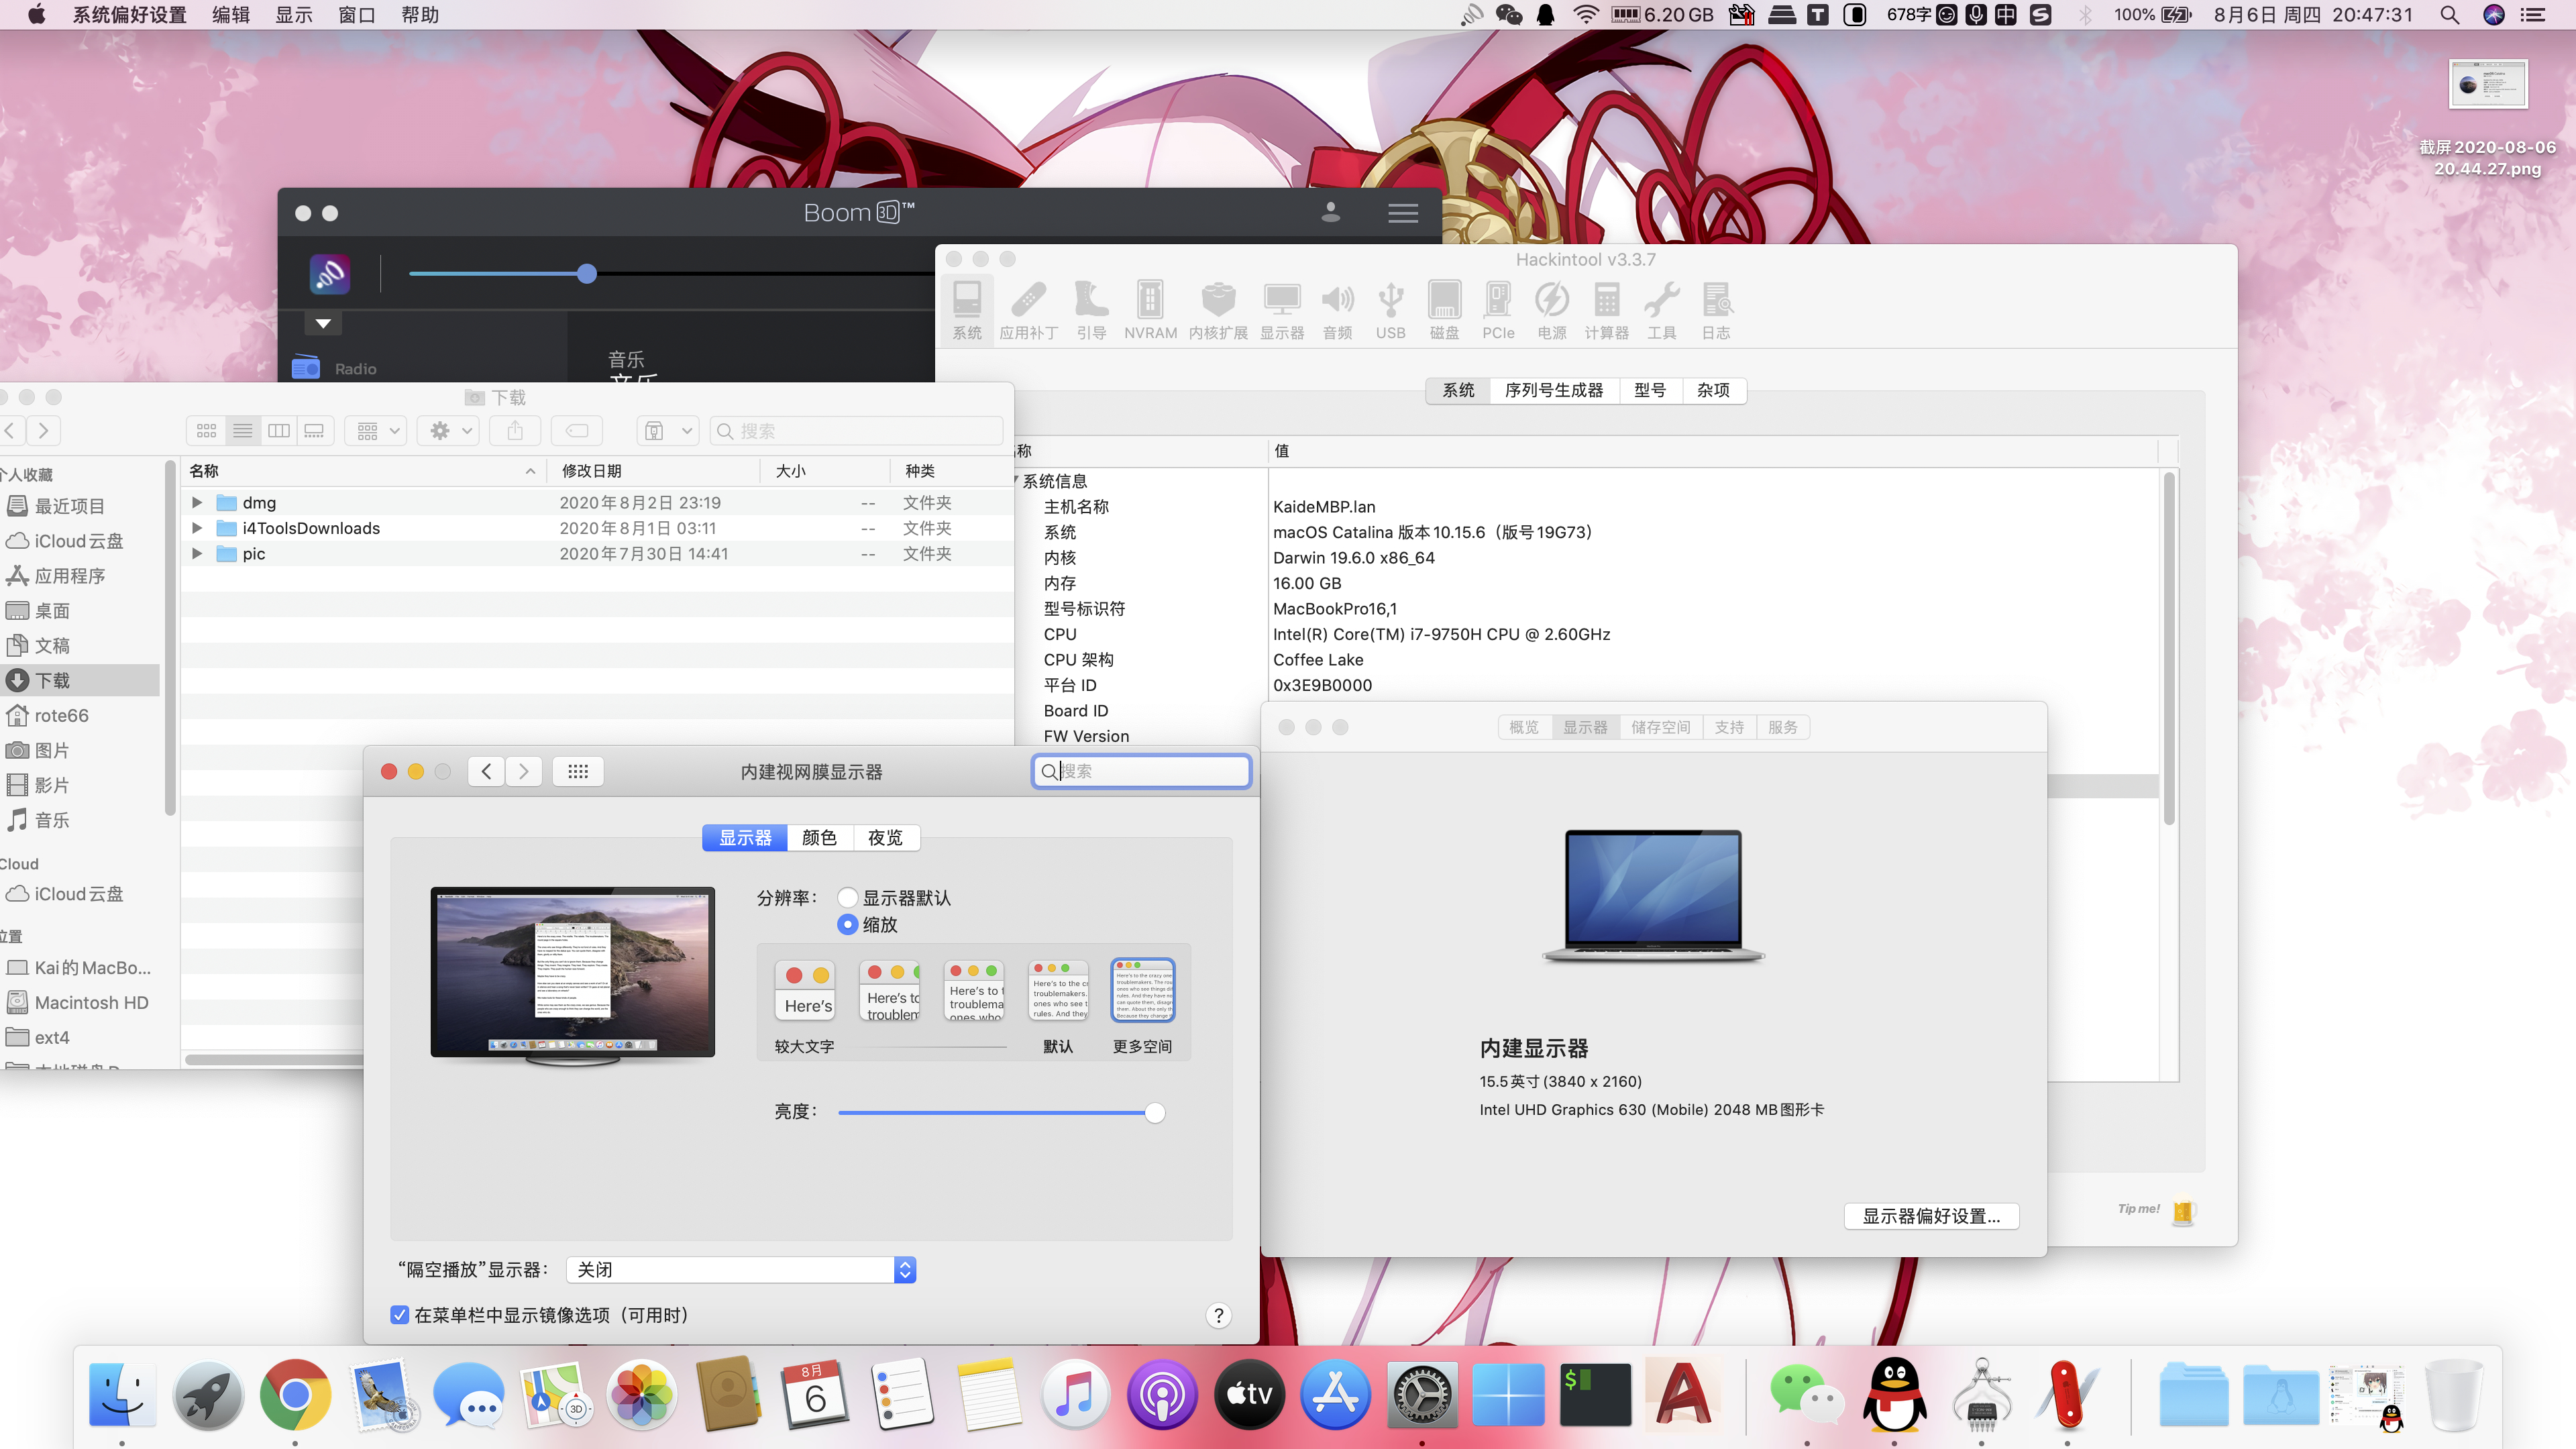Adjust the 亮度 brightness slider
2576x1449 pixels.
tap(1001, 1112)
